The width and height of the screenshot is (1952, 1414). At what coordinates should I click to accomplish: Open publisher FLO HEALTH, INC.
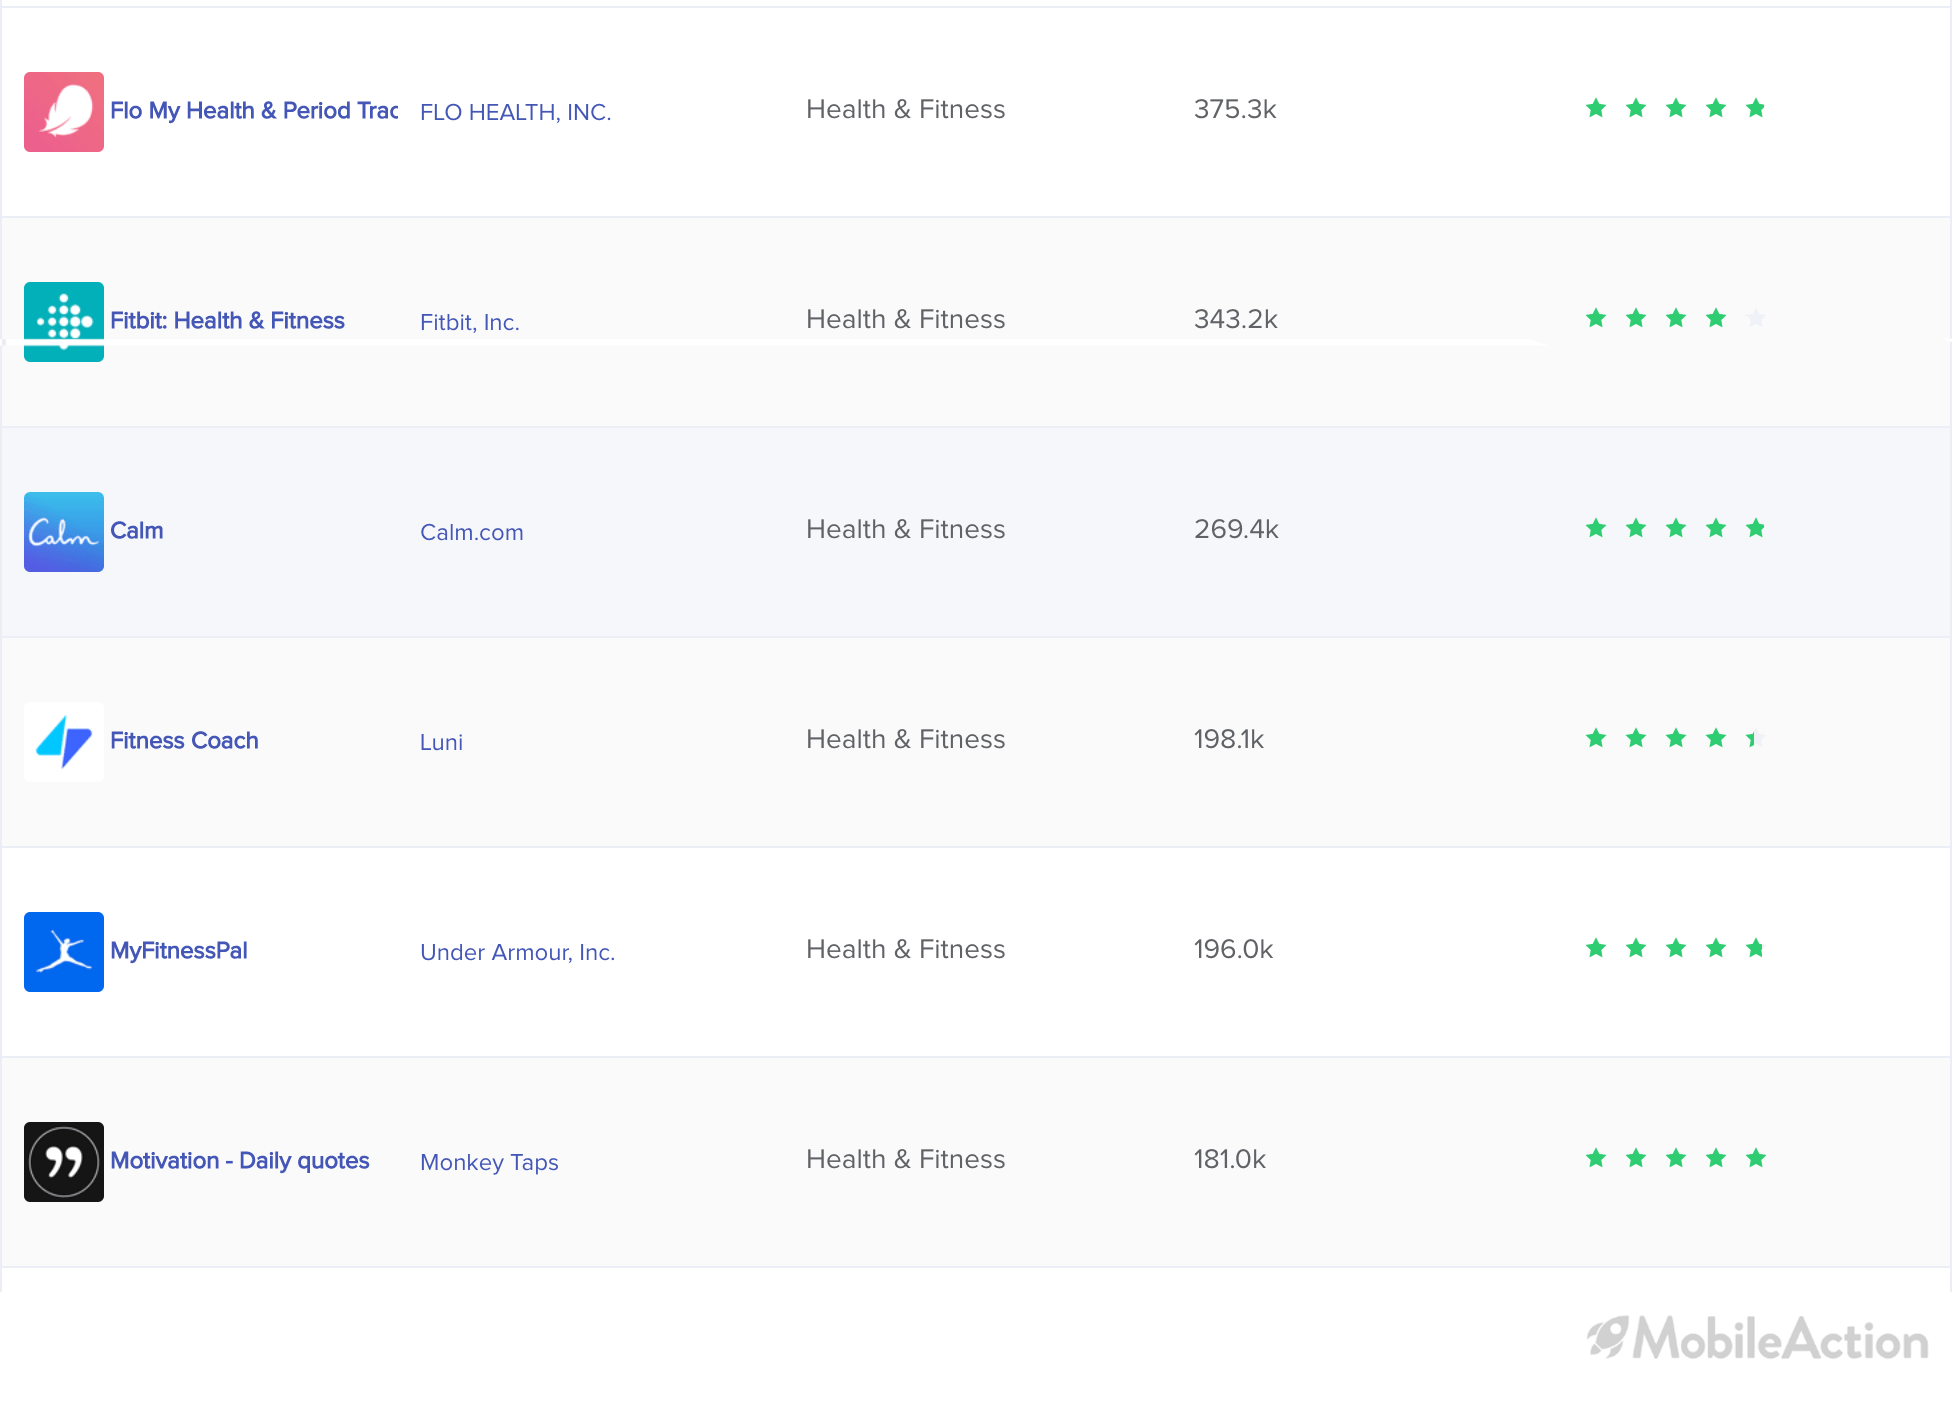point(515,112)
